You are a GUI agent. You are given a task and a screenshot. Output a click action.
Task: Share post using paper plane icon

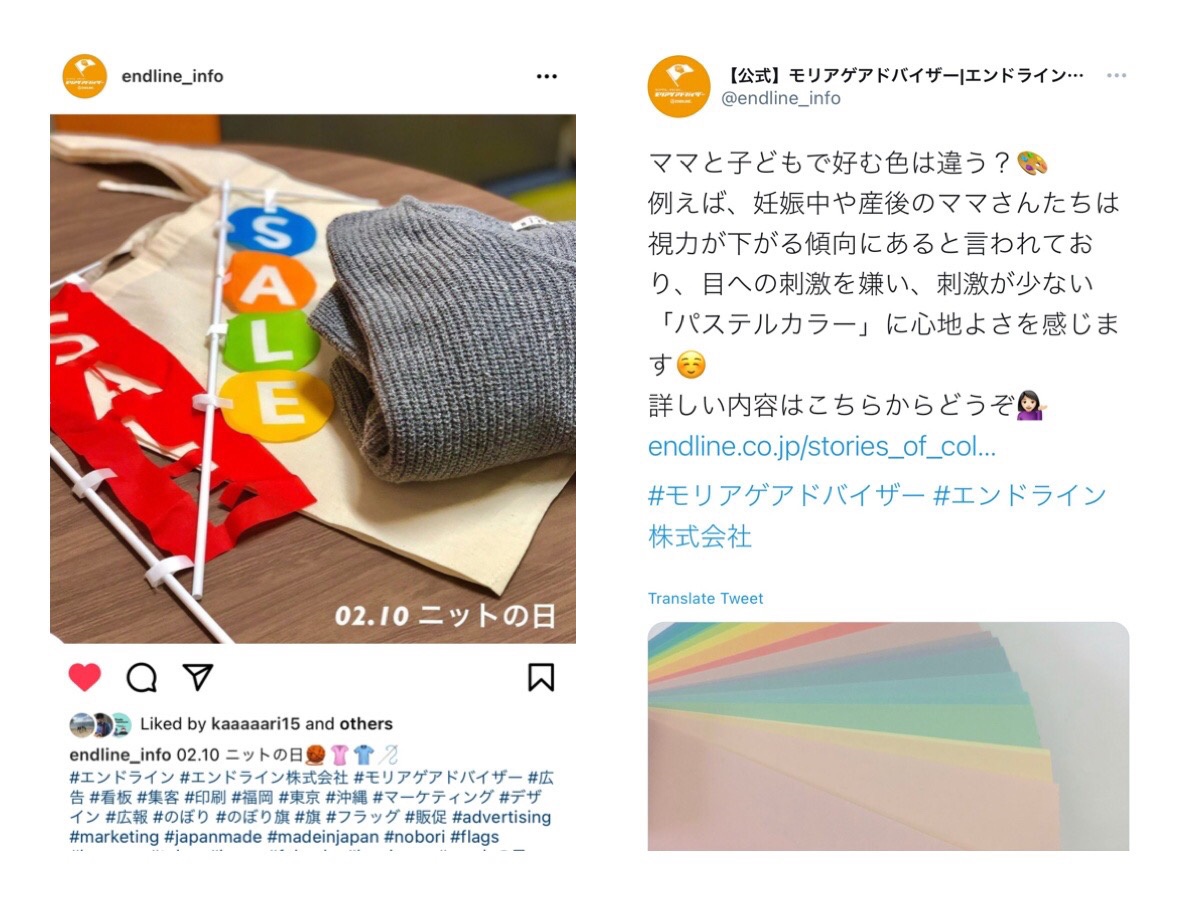coord(198,677)
